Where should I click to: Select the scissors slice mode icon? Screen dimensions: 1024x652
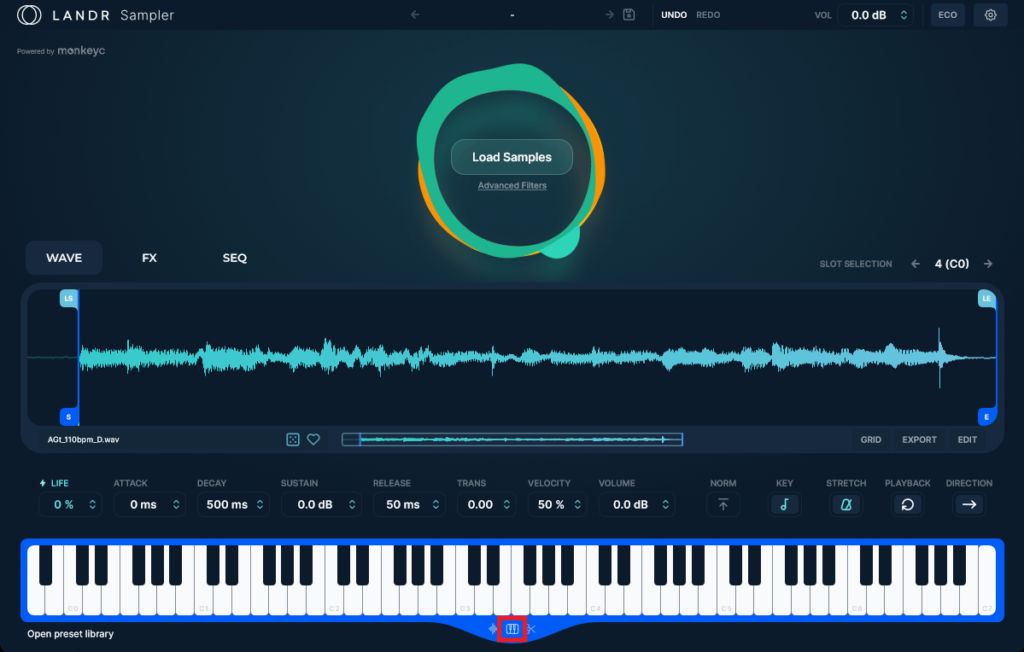pos(531,629)
